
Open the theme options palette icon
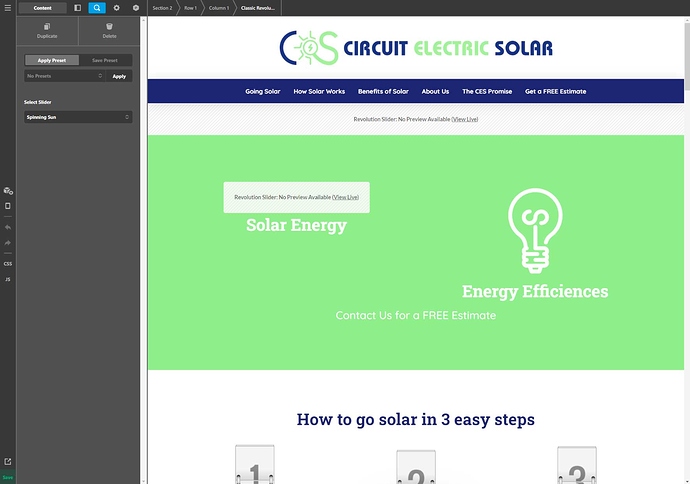click(x=8, y=191)
